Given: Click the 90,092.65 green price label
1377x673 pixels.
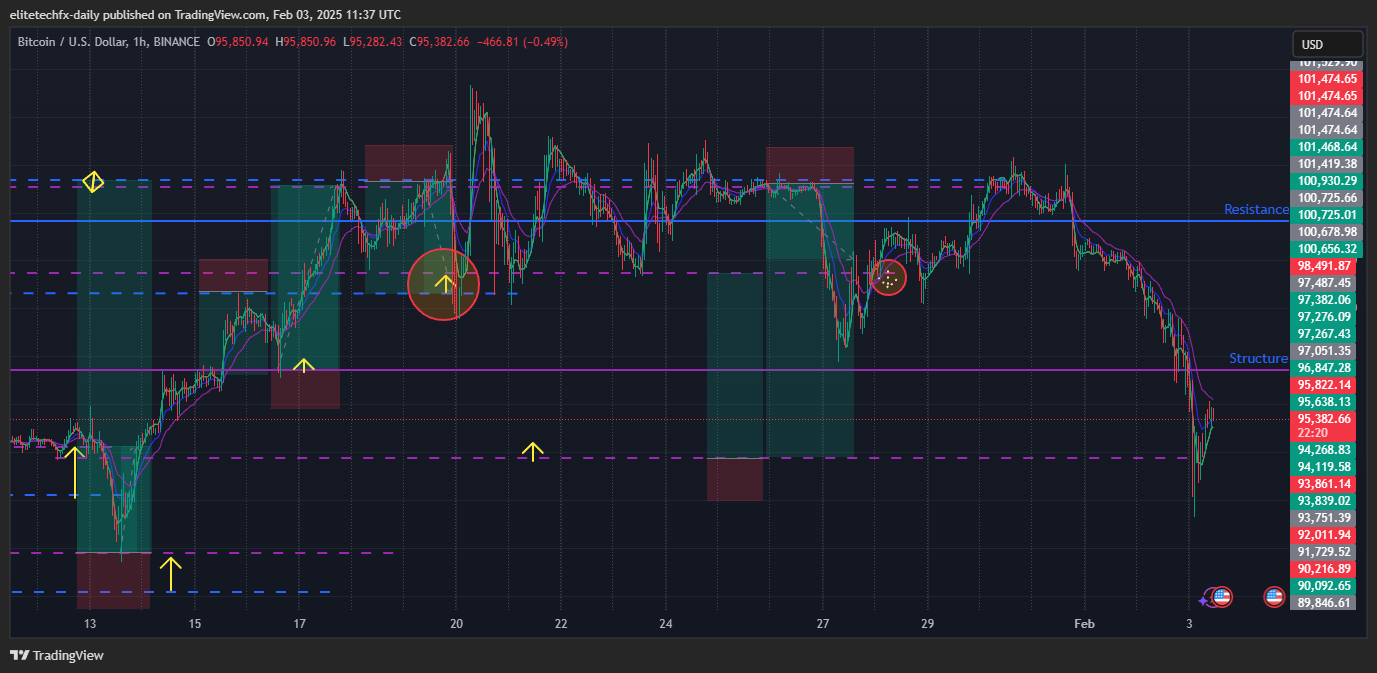Looking at the screenshot, I should (1325, 585).
